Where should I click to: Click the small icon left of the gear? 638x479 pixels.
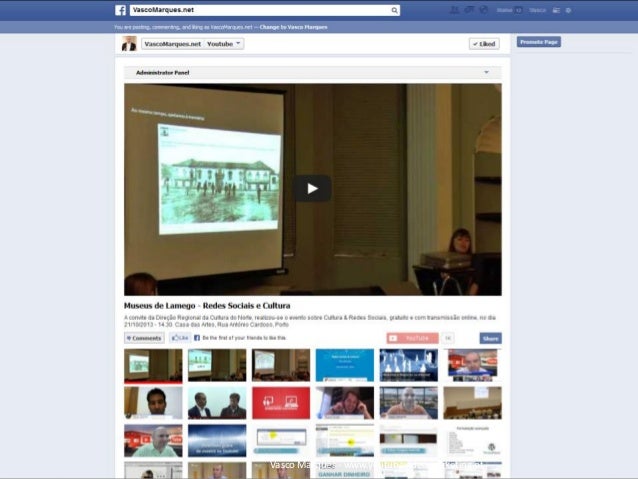point(556,11)
